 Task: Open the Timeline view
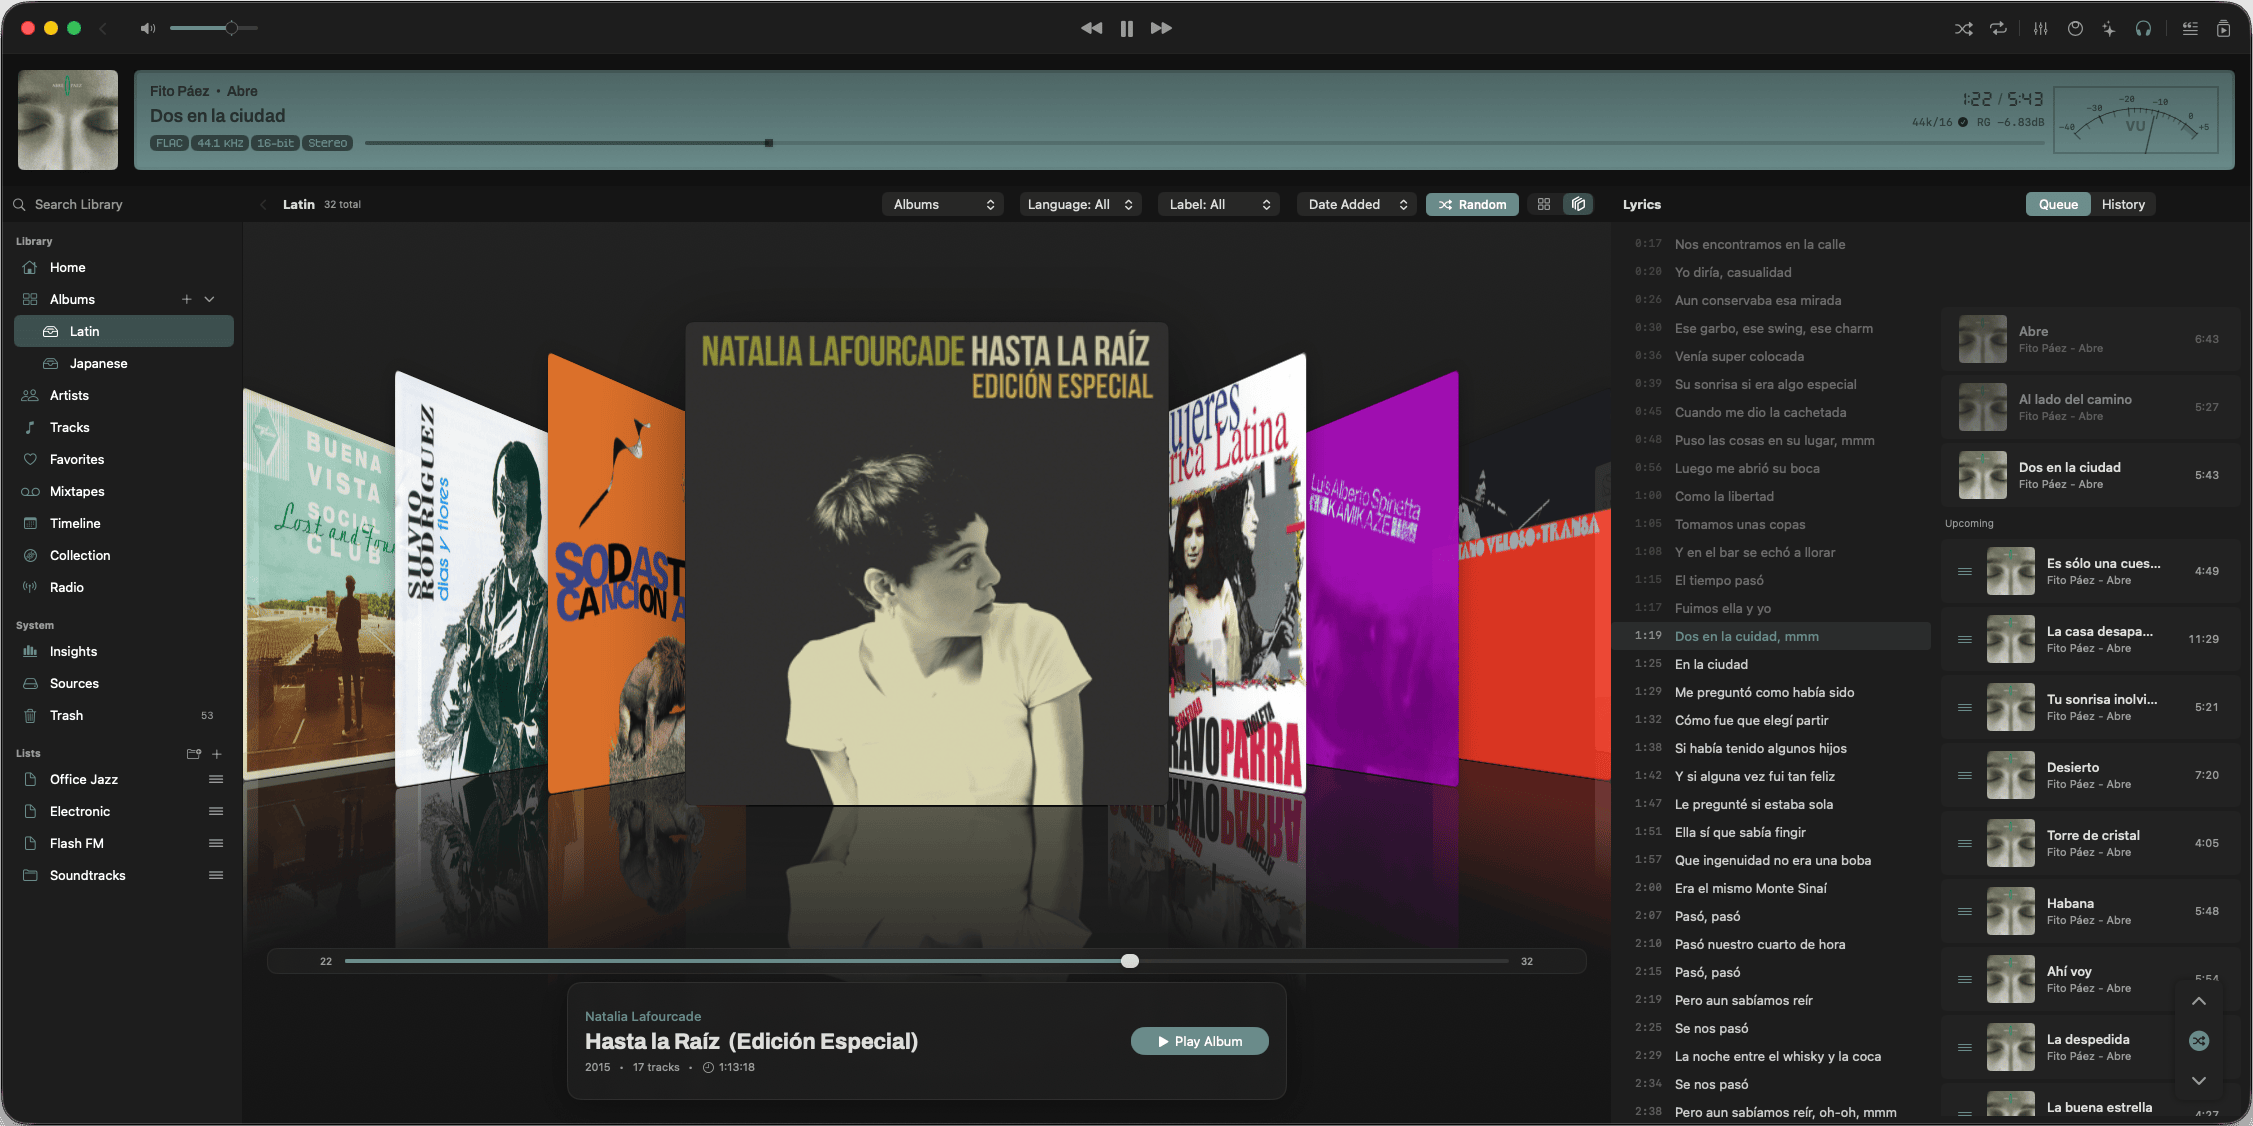click(x=123, y=524)
